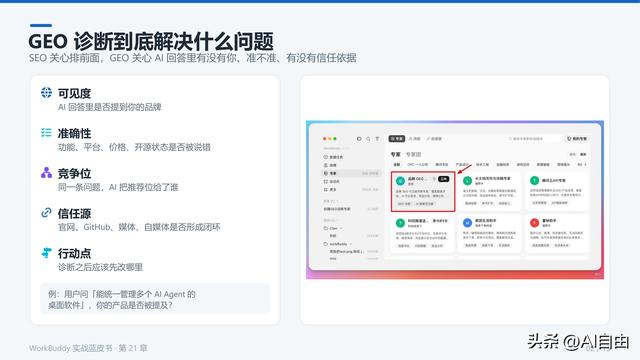Click the teal avatar on 品牌 GEO card
640x360 pixels.
(401, 180)
